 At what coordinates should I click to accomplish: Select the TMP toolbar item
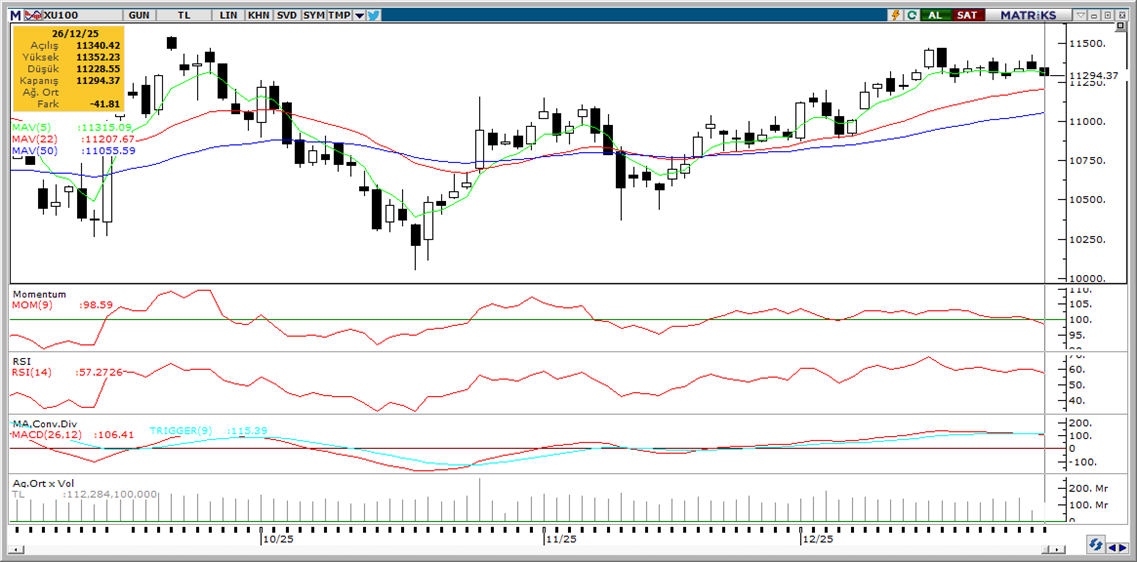tap(340, 15)
